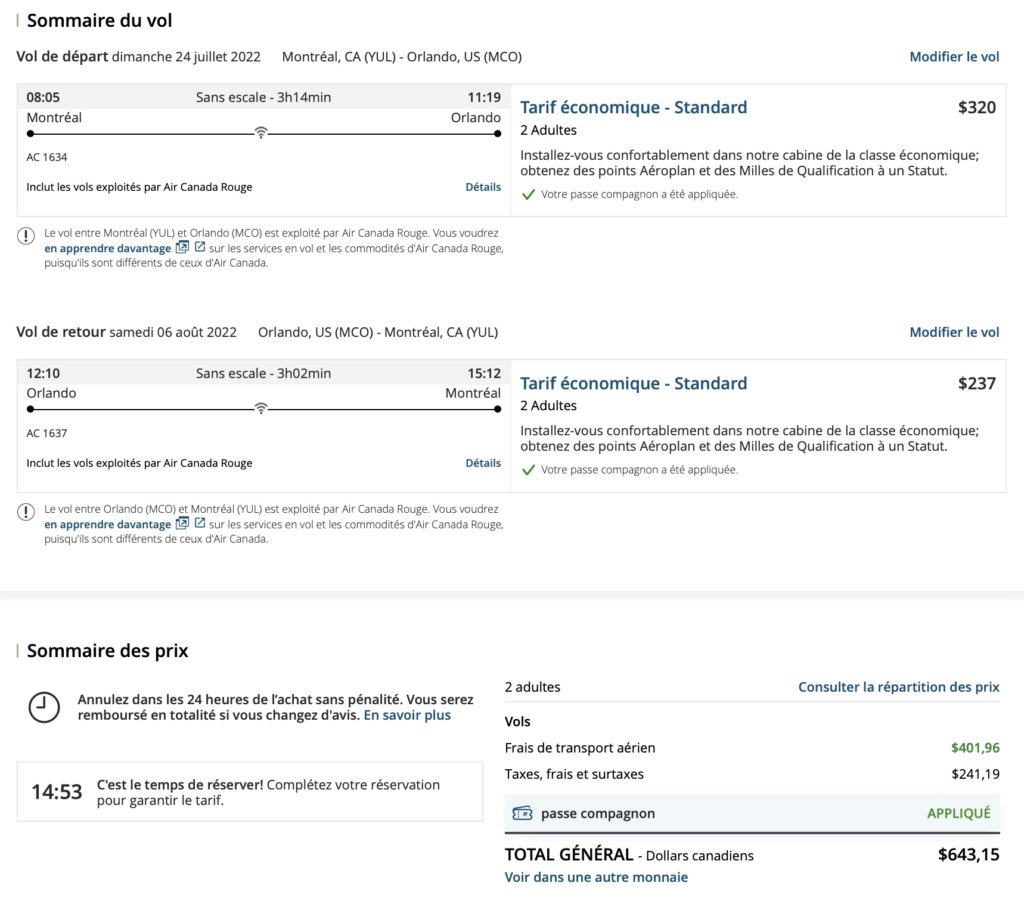Click 'En savoir plus' about 24-hour cancellation
The width and height of the screenshot is (1024, 898).
tap(407, 715)
